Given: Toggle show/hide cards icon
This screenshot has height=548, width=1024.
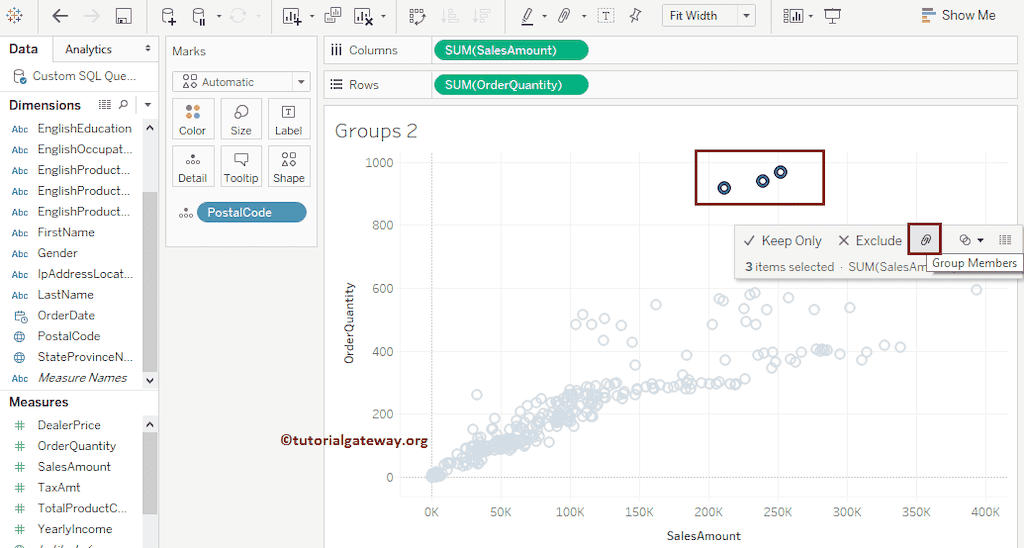Looking at the screenshot, I should (793, 16).
